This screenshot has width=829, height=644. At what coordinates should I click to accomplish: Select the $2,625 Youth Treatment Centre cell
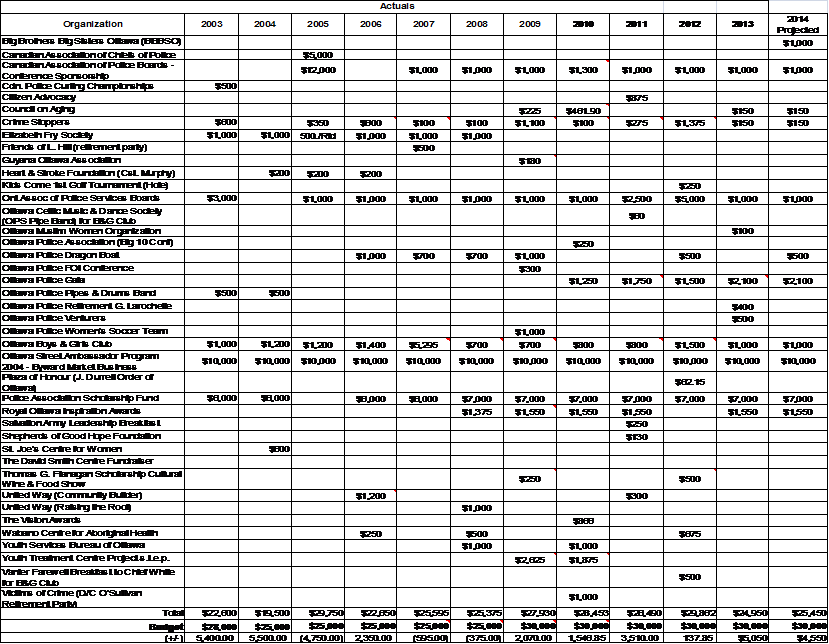point(530,560)
